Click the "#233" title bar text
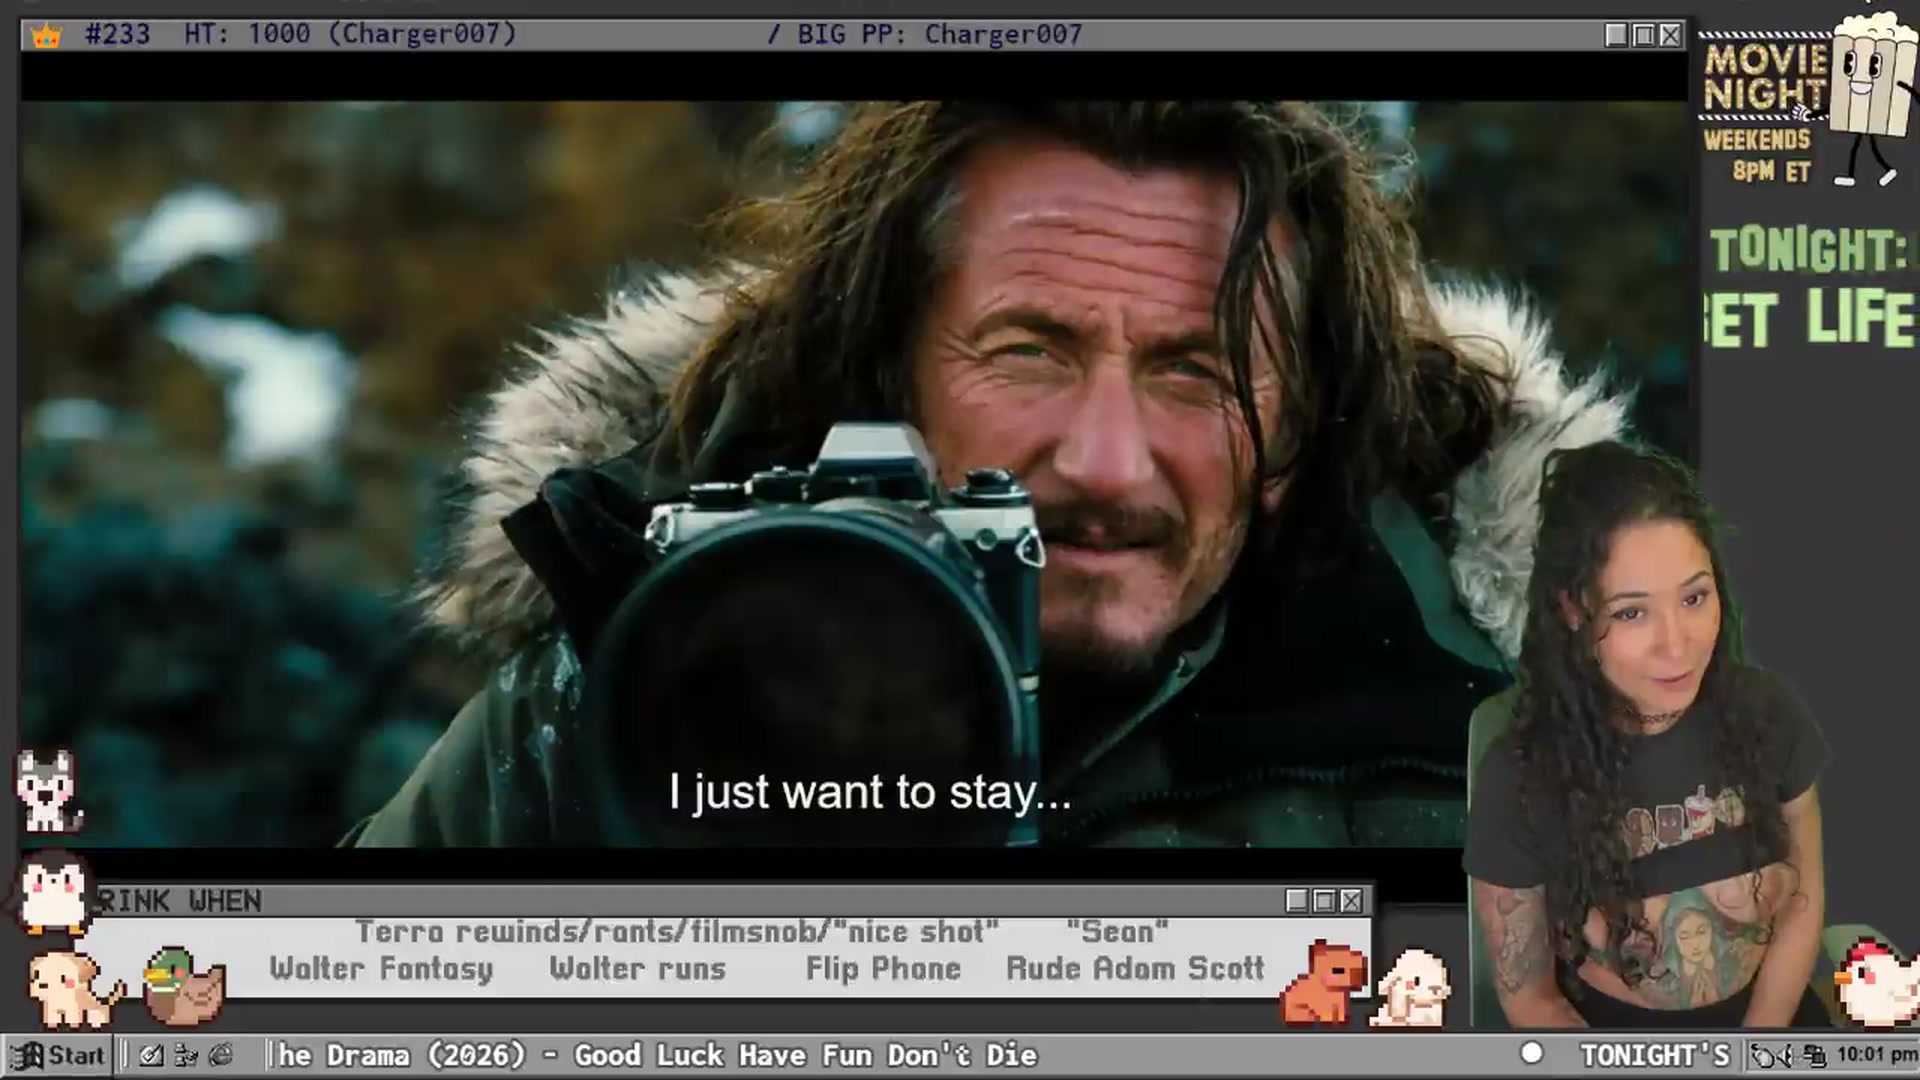This screenshot has width=1920, height=1080. [118, 34]
